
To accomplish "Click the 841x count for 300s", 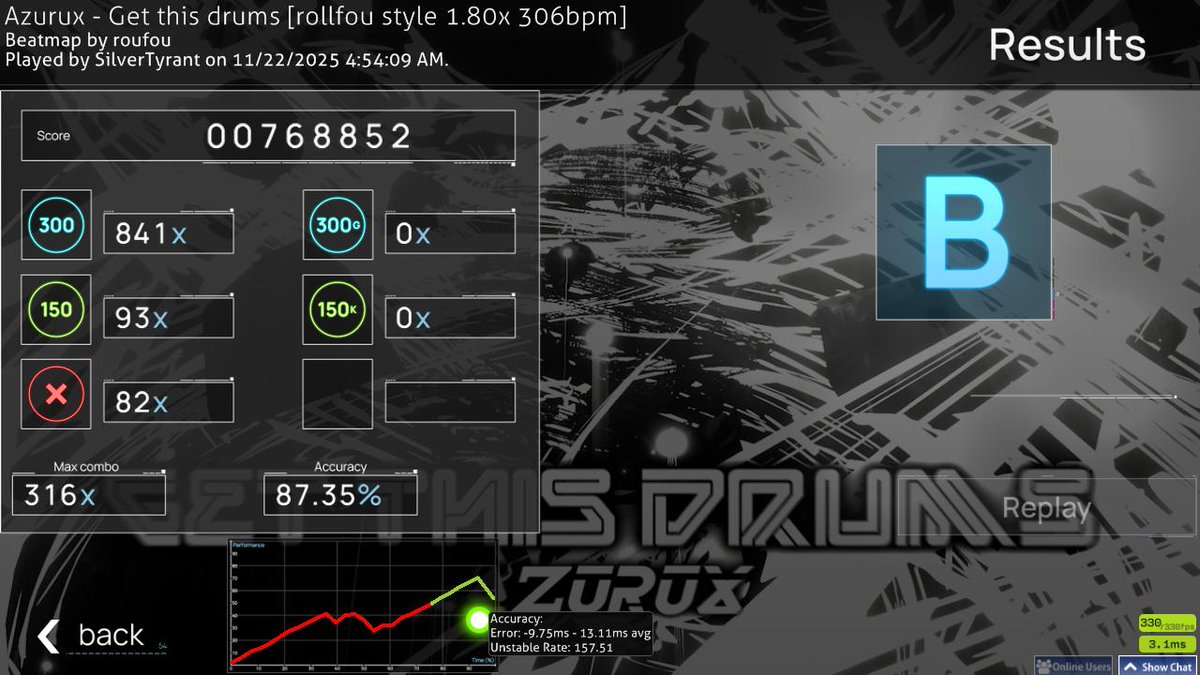I will (151, 234).
